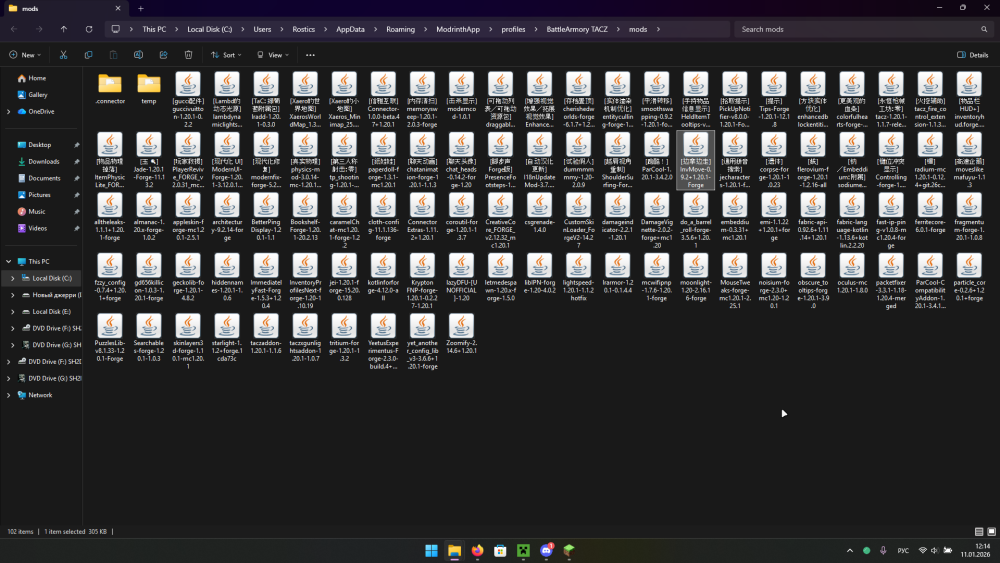Viewport: 1000px width, 563px height.
Task: Expand Local Disk (E:) in navigation tree
Action: pyautogui.click(x=12, y=312)
